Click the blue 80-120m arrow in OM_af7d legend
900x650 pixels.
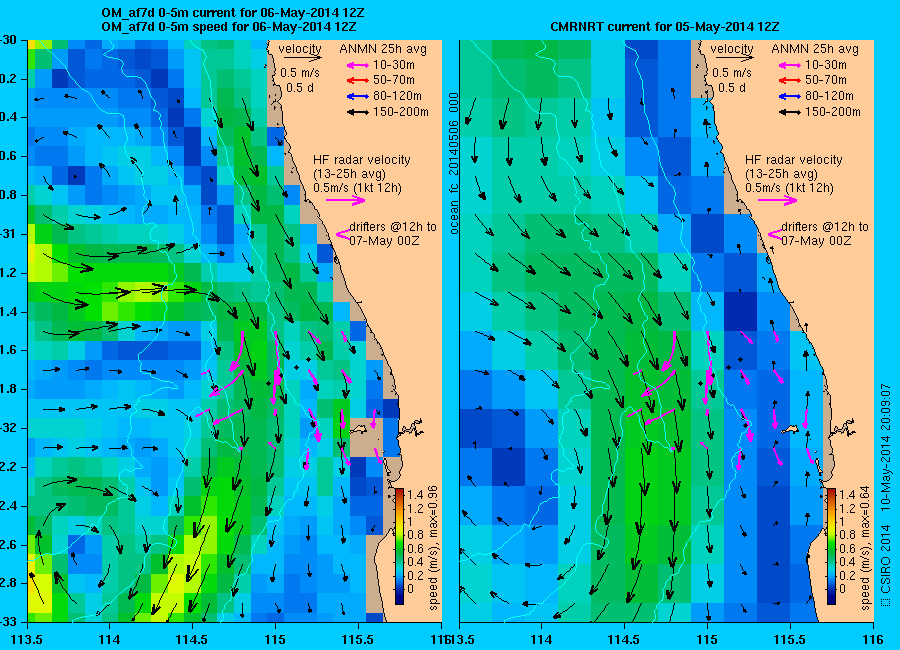tap(358, 96)
